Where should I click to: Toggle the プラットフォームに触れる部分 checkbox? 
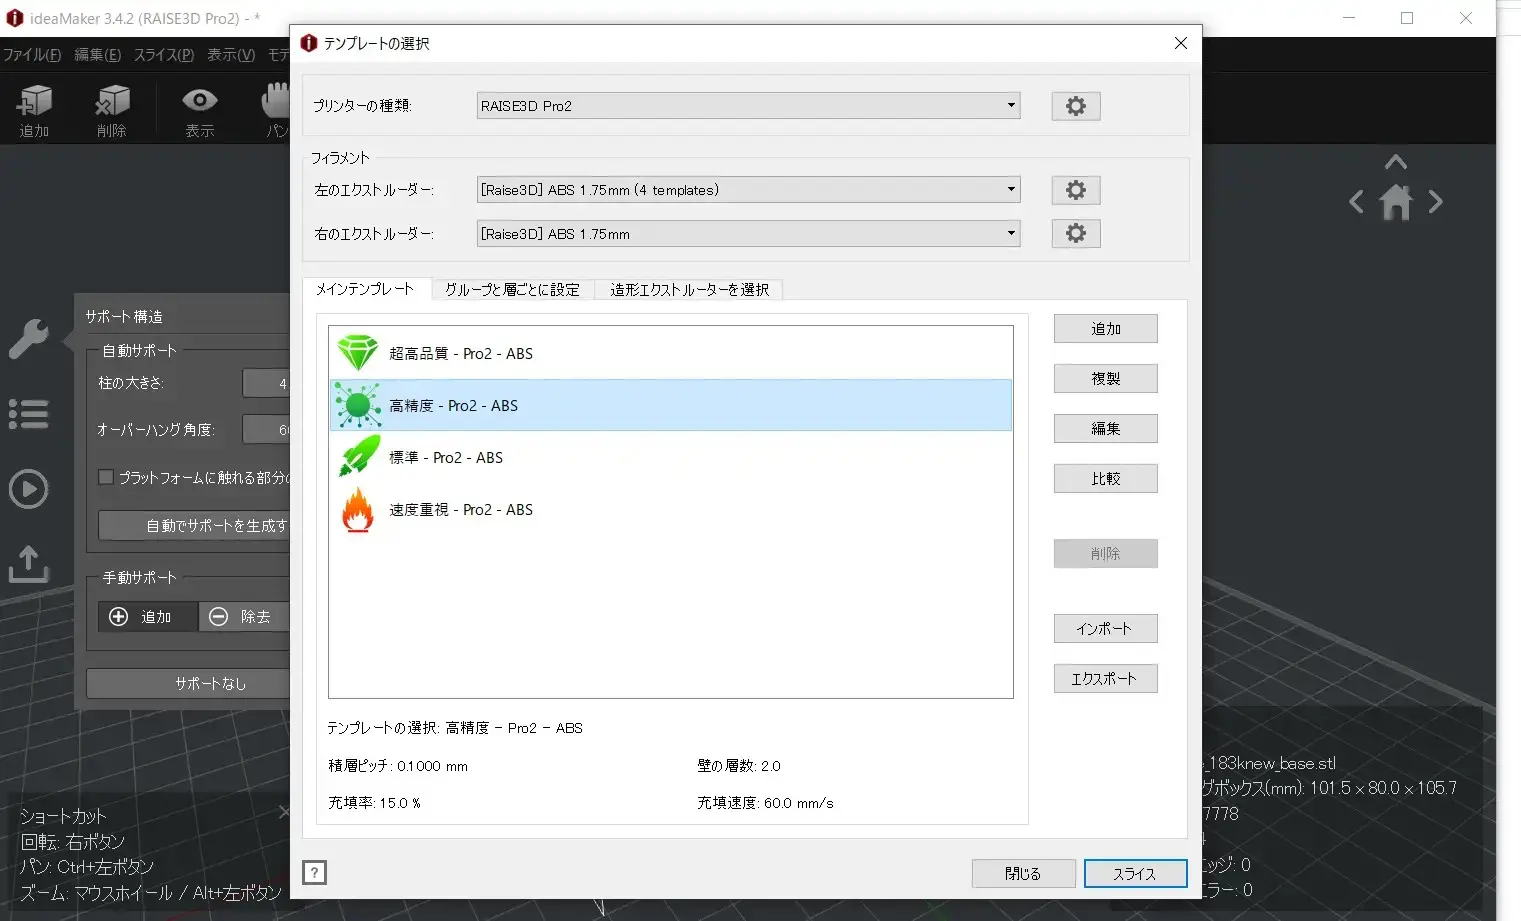[x=106, y=477]
